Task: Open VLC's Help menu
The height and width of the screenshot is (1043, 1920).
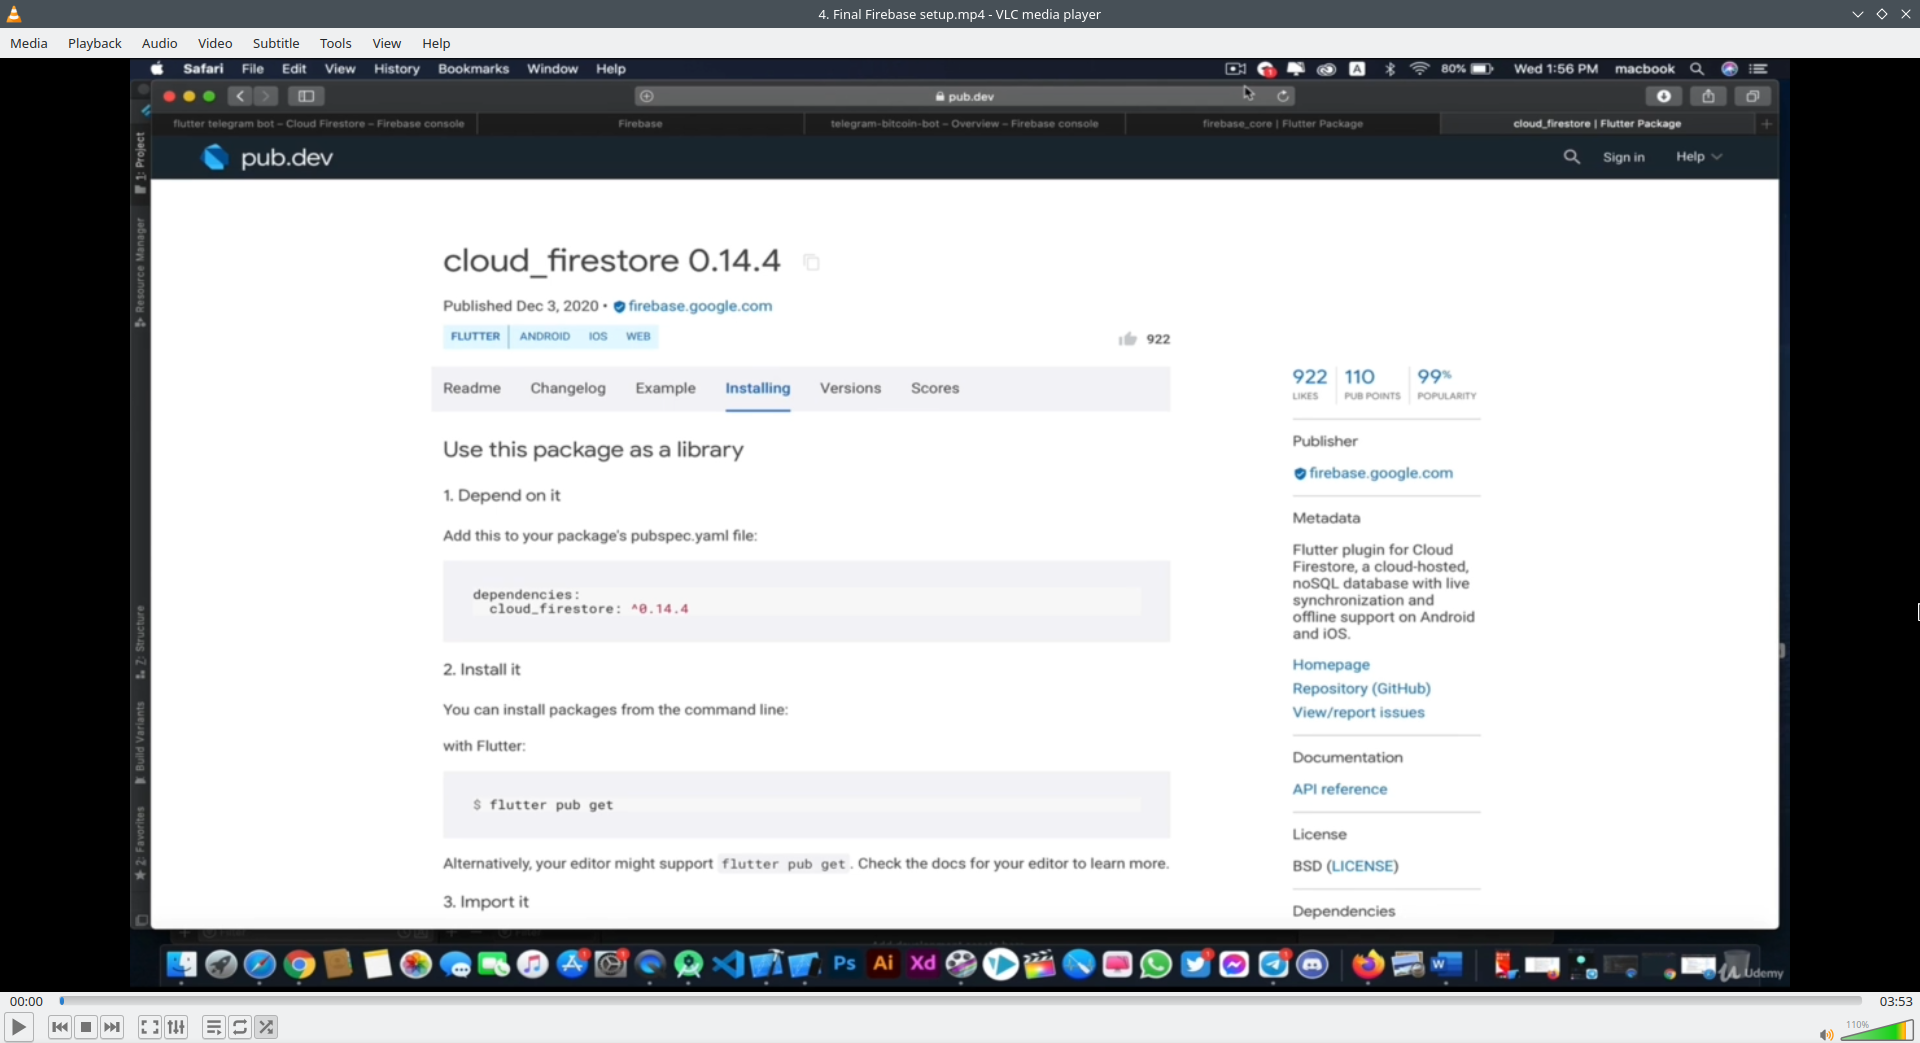Action: coord(436,43)
